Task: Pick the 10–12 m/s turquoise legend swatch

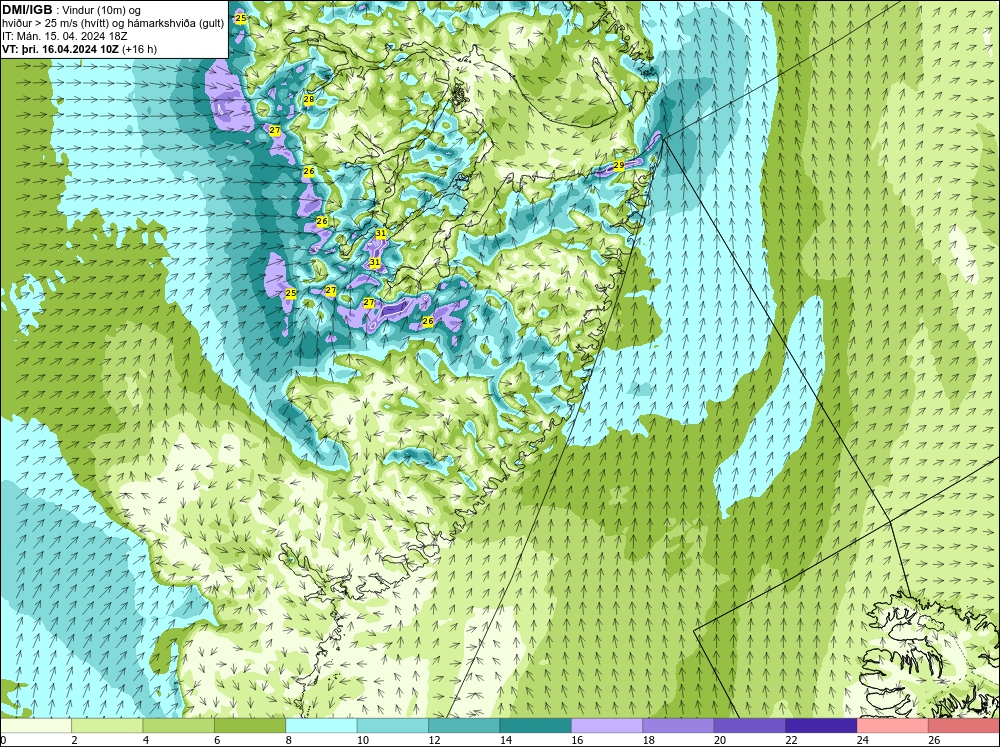Action: tap(393, 725)
